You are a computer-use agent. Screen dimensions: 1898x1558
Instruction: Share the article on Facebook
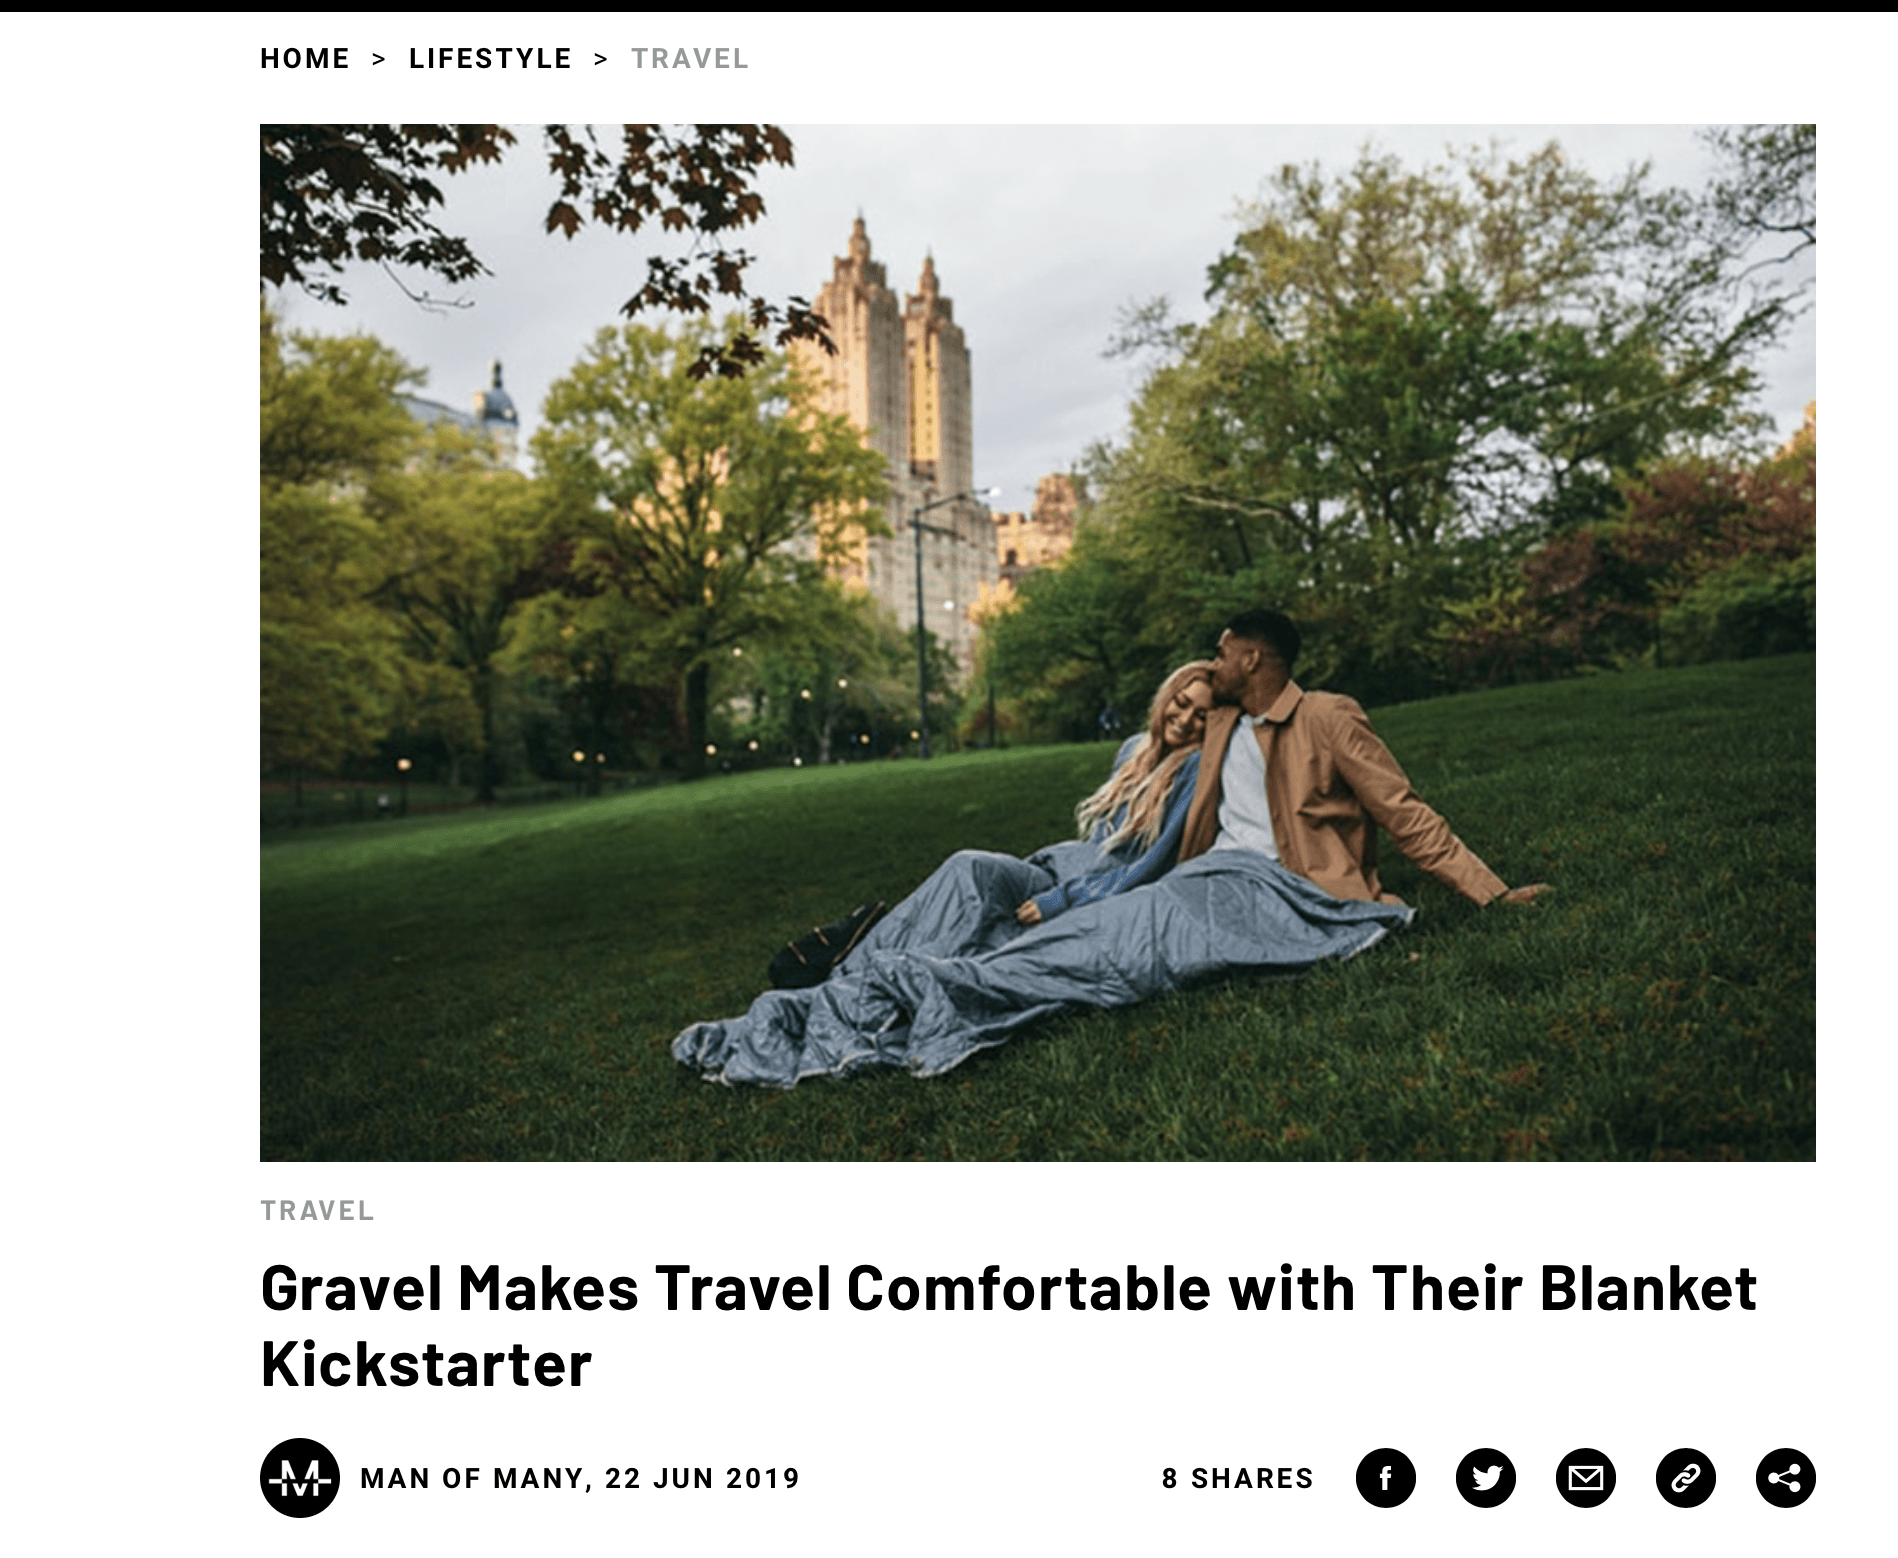(x=1385, y=1477)
